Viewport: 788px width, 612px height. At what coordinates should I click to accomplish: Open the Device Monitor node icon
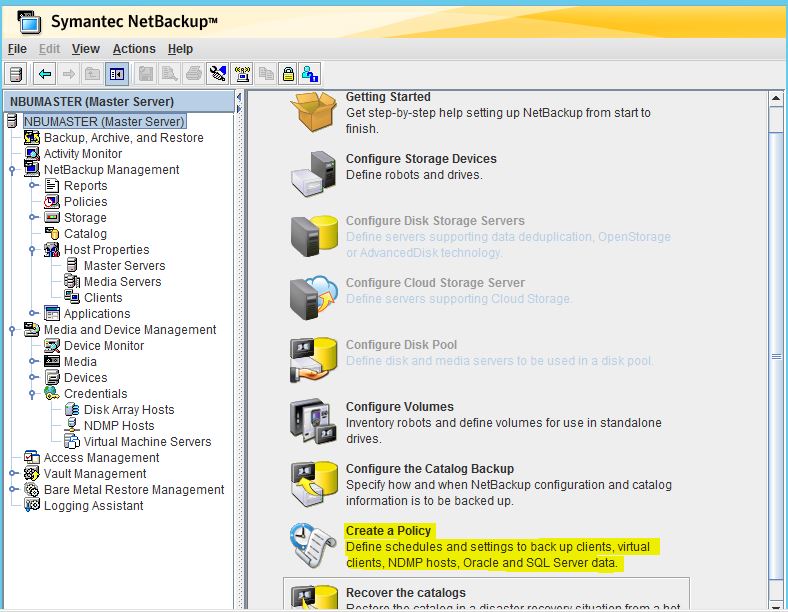pos(52,346)
